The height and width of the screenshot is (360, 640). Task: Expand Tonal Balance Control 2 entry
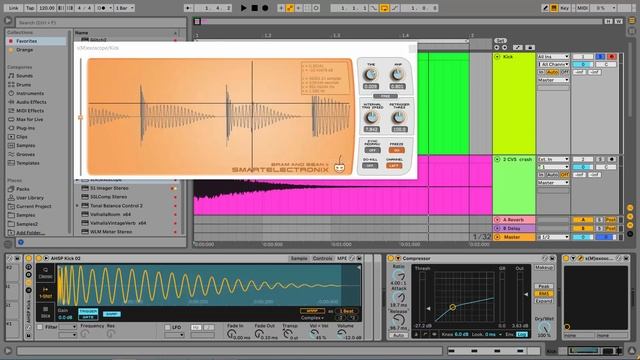78,206
